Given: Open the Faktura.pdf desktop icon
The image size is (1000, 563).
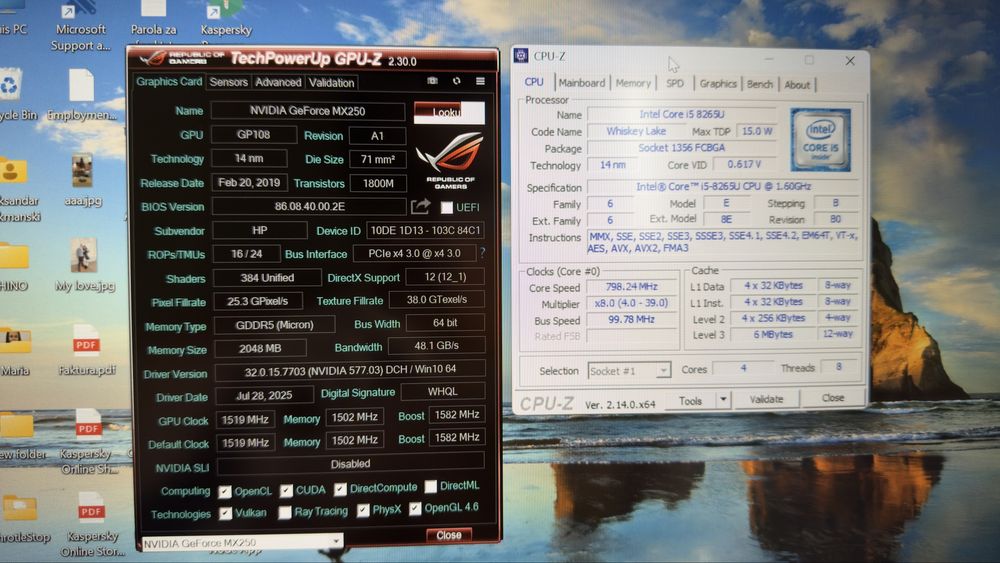Looking at the screenshot, I should pos(86,349).
